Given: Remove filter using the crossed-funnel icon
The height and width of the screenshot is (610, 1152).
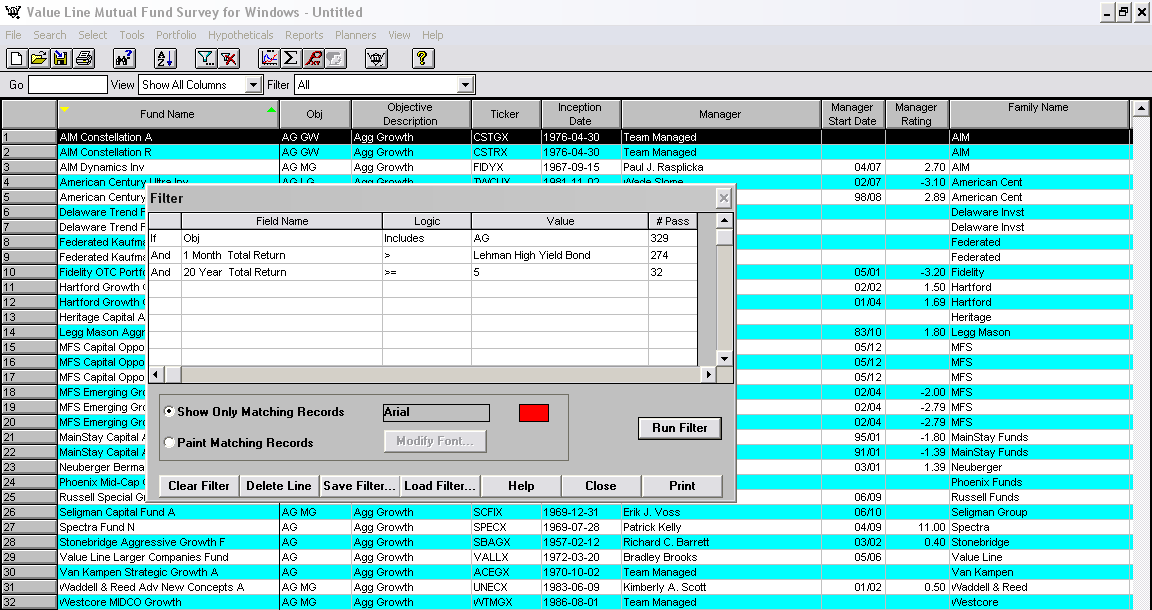Looking at the screenshot, I should (229, 59).
